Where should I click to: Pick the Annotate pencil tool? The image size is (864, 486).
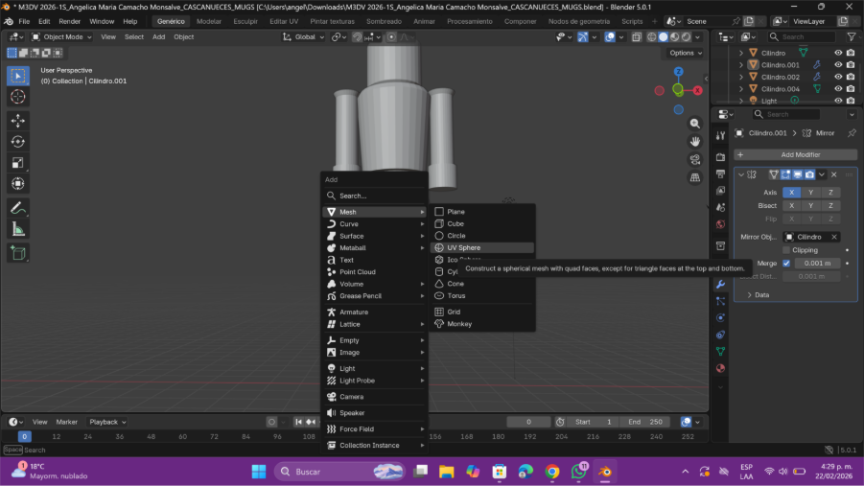18,208
